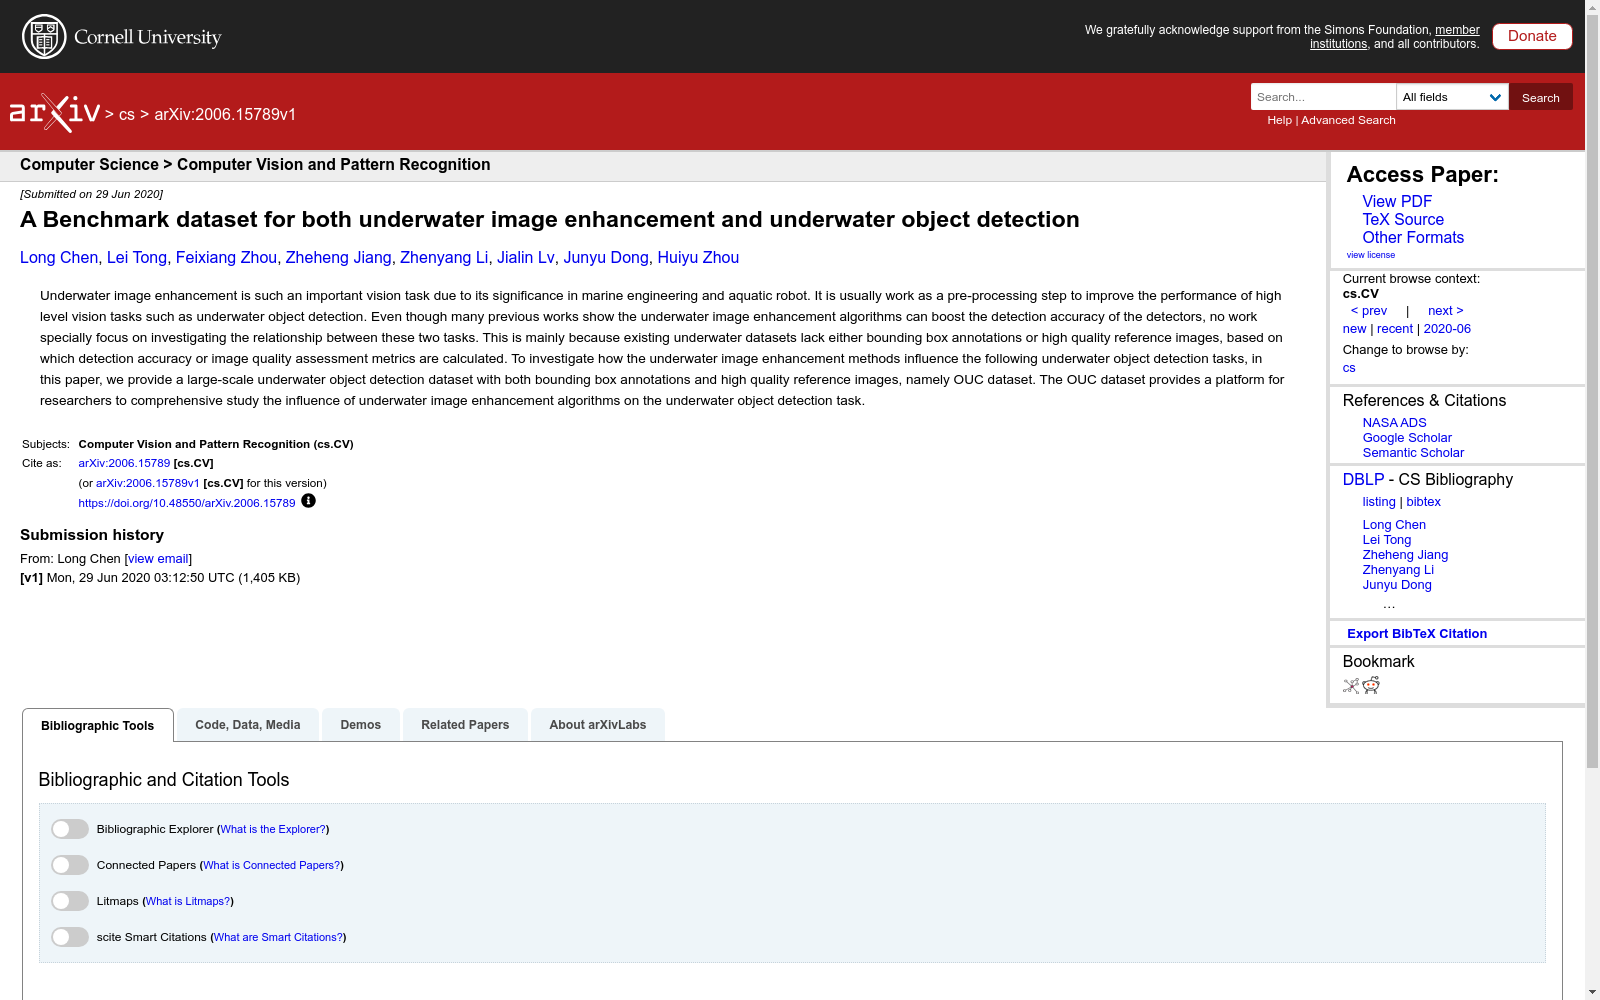Viewport: 1600px width, 1000px height.
Task: Open the new cs.CV listings link
Action: click(1354, 329)
